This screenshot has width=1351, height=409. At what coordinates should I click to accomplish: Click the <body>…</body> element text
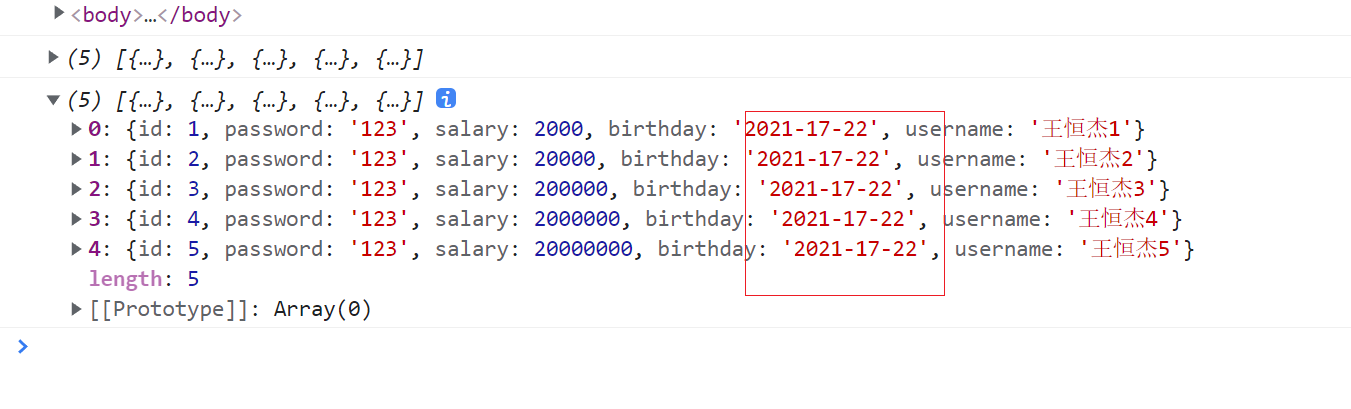tap(157, 15)
